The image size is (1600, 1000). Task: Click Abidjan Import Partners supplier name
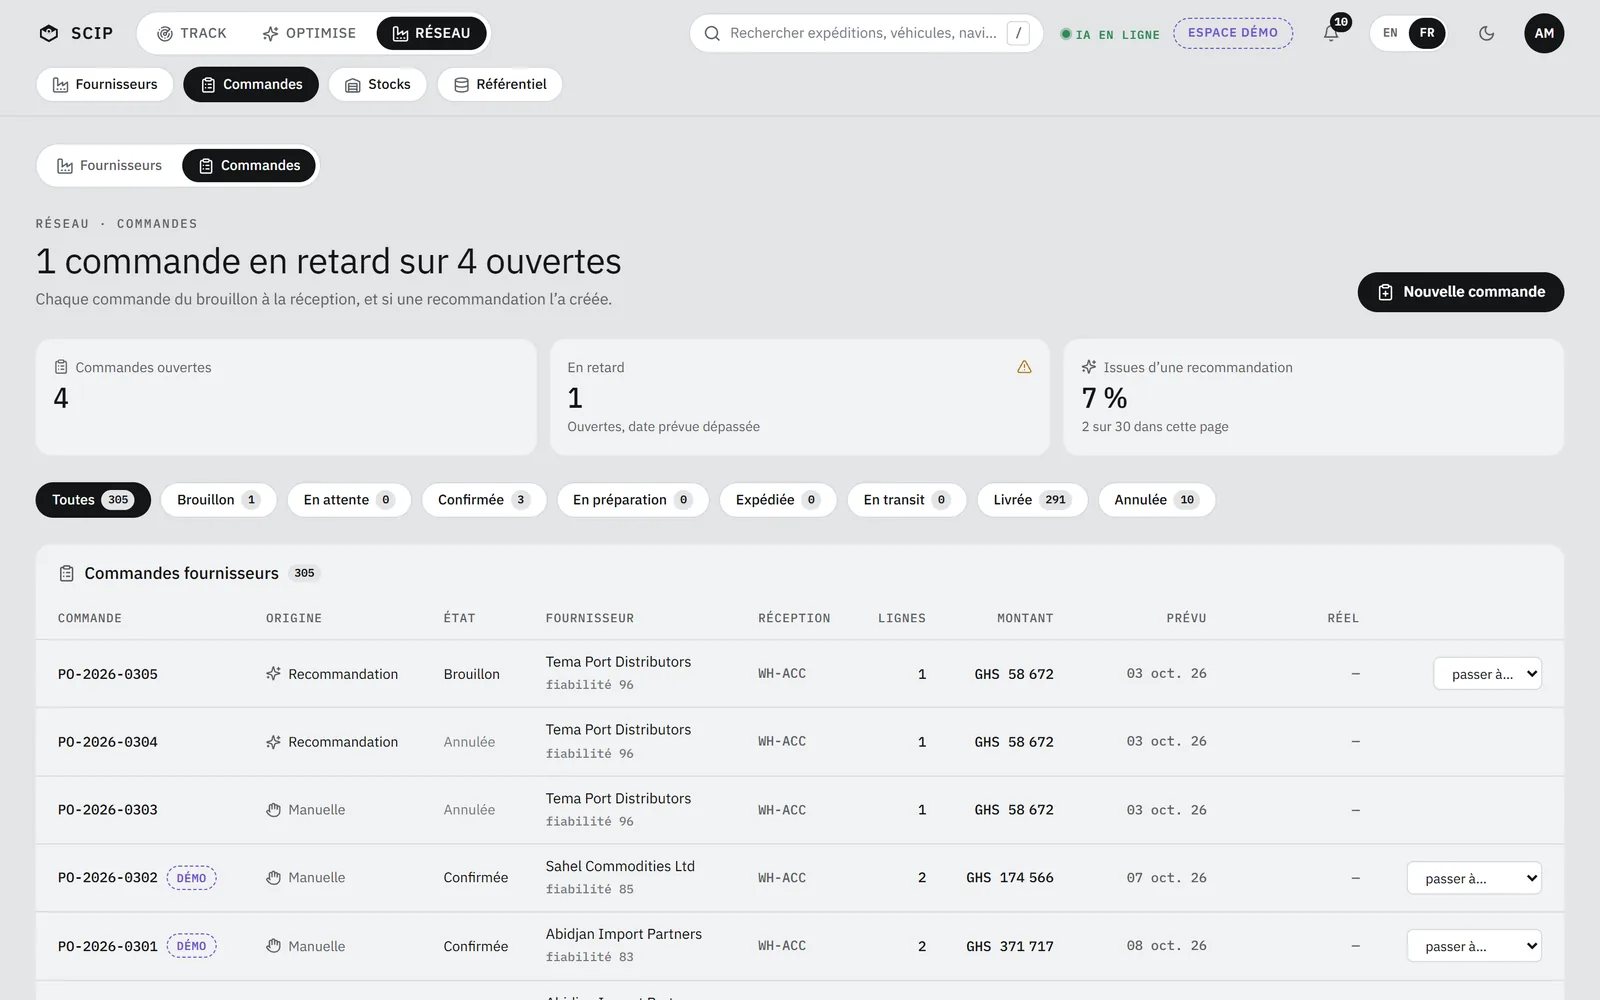pos(624,934)
